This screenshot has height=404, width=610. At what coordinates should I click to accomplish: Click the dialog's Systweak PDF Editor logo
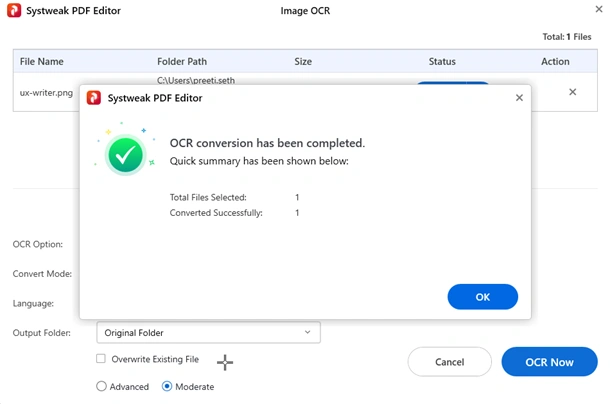click(94, 98)
